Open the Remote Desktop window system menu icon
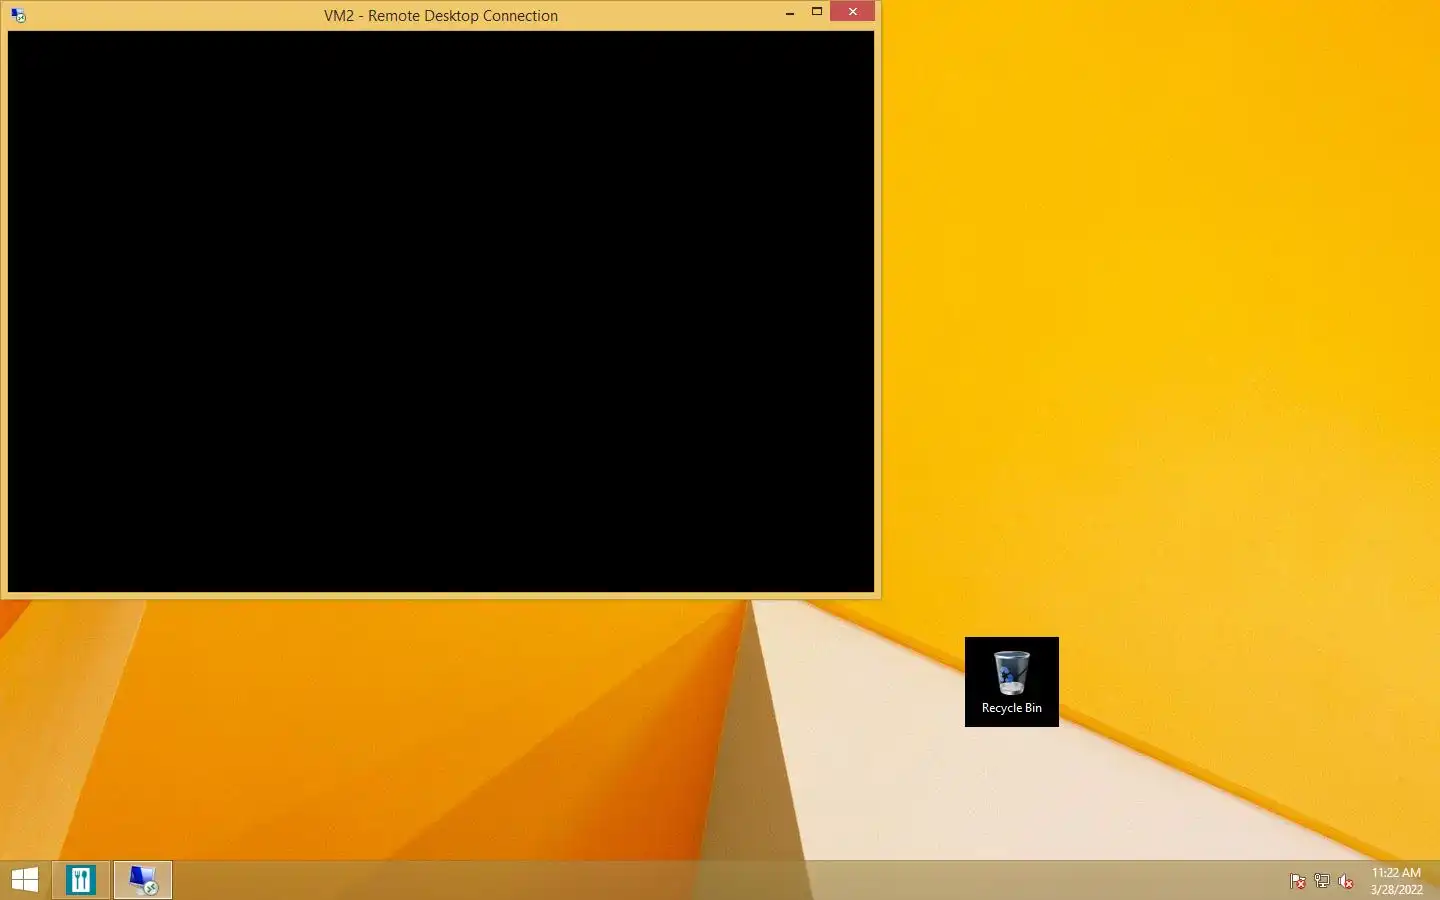 click(18, 15)
